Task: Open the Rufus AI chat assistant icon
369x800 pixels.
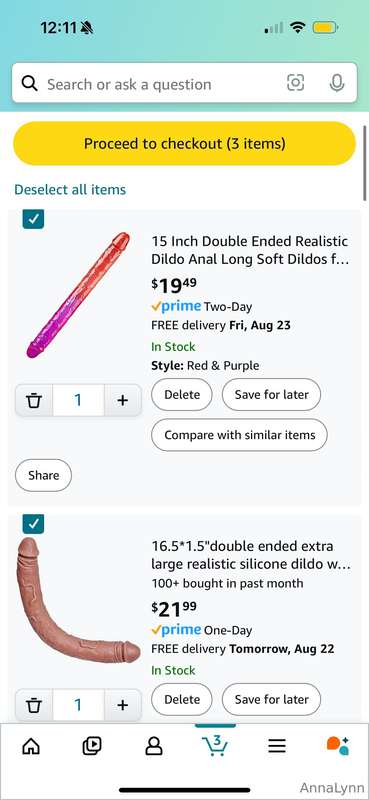Action: pyautogui.click(x=338, y=746)
